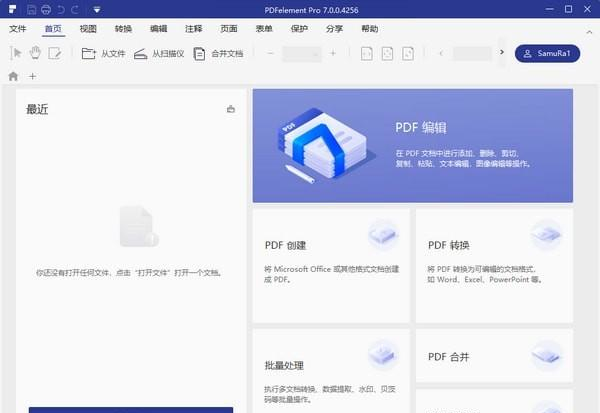Click the redo arrow in the title bar
The height and width of the screenshot is (413, 600).
point(75,10)
